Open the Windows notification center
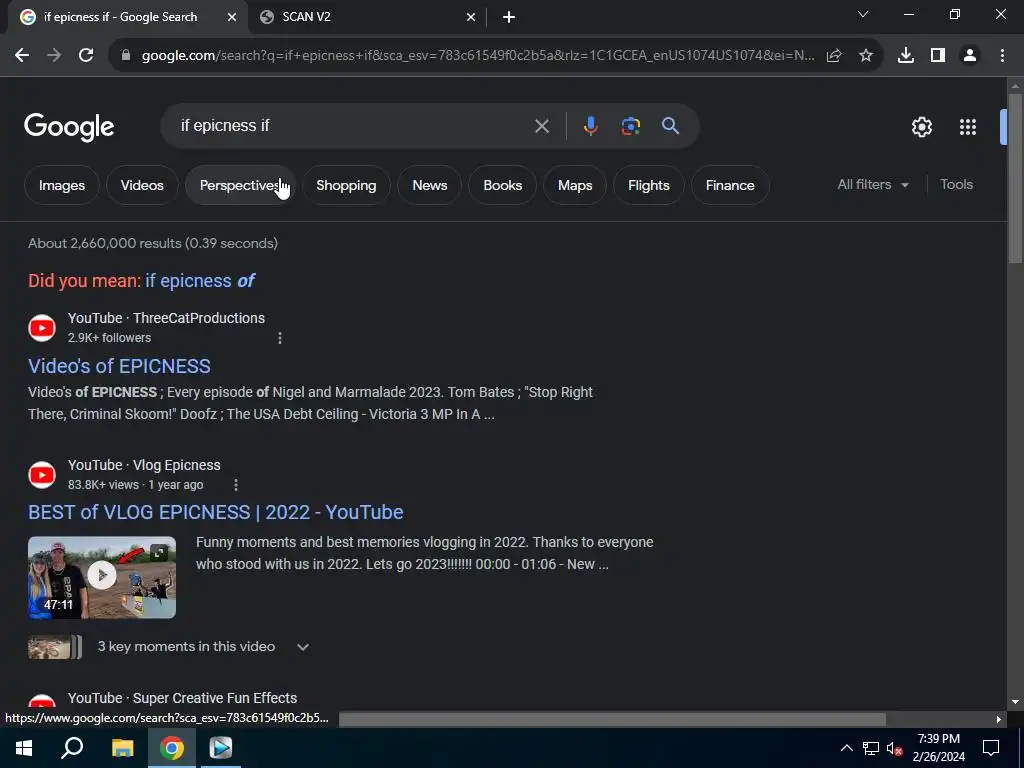Screen dimensions: 1024x768 (x=991, y=748)
